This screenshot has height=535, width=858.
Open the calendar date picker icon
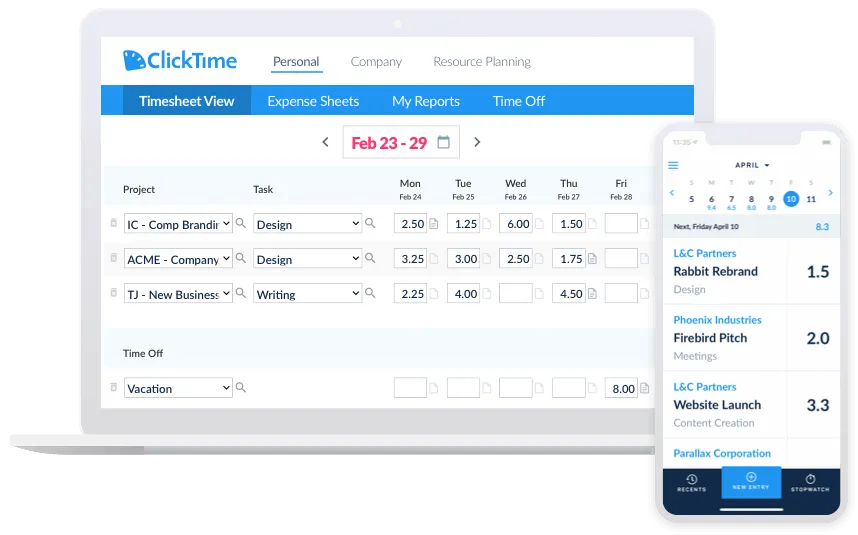[x=443, y=142]
